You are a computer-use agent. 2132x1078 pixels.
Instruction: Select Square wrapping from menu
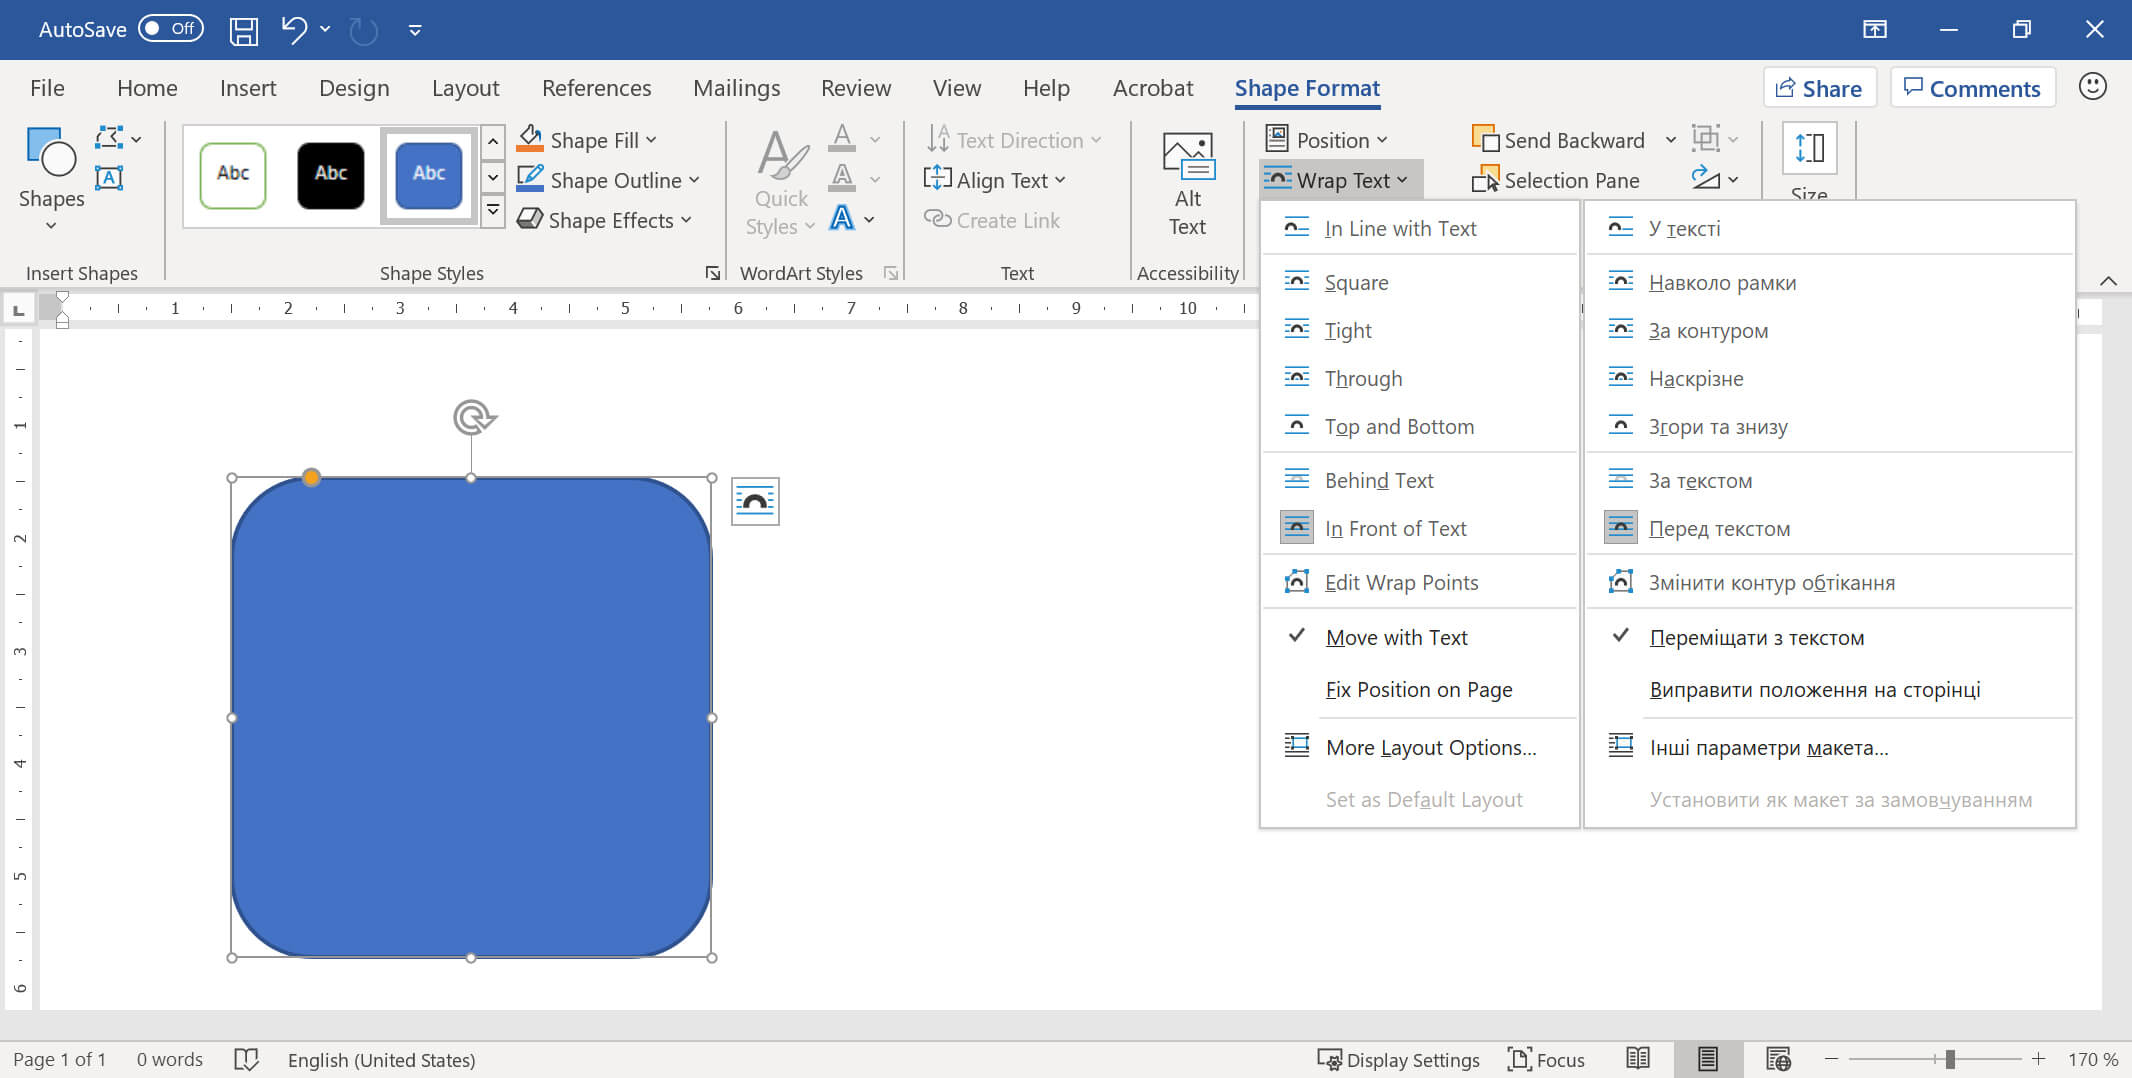(1356, 282)
